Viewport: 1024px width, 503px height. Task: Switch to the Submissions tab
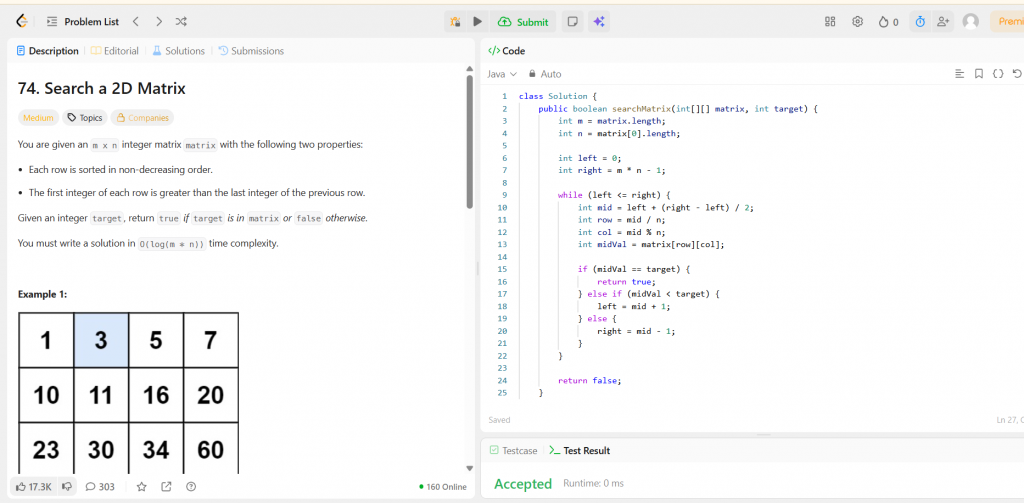point(251,51)
